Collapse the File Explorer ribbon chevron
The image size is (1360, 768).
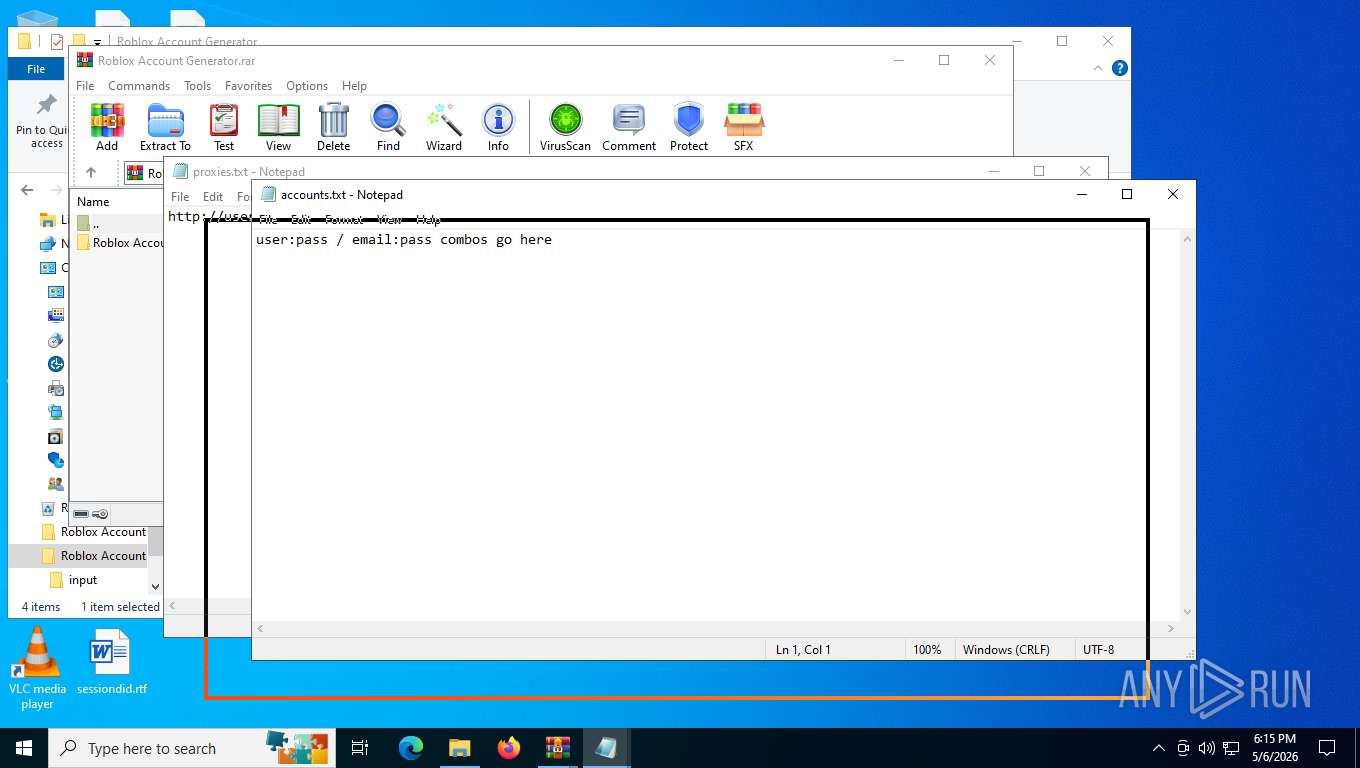1099,68
